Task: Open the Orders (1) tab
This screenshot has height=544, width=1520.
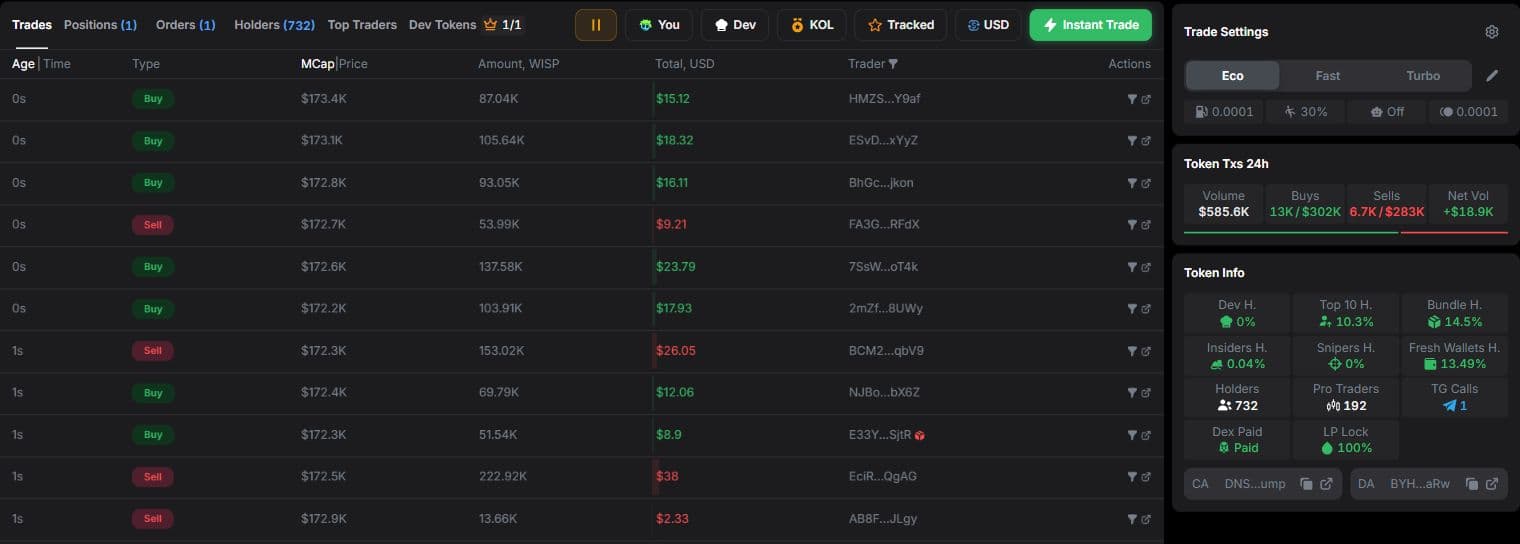Action: point(185,25)
